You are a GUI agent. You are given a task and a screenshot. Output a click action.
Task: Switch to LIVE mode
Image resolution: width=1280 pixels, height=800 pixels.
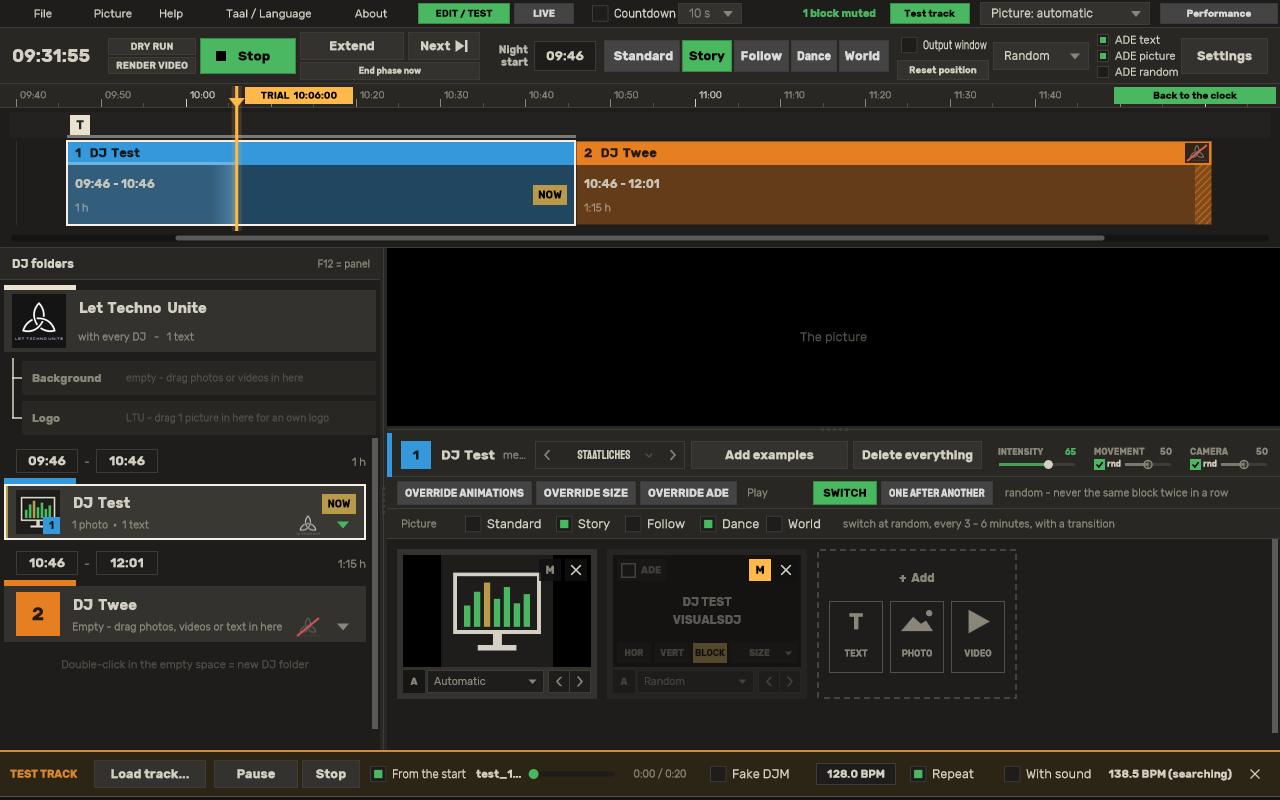pos(544,14)
